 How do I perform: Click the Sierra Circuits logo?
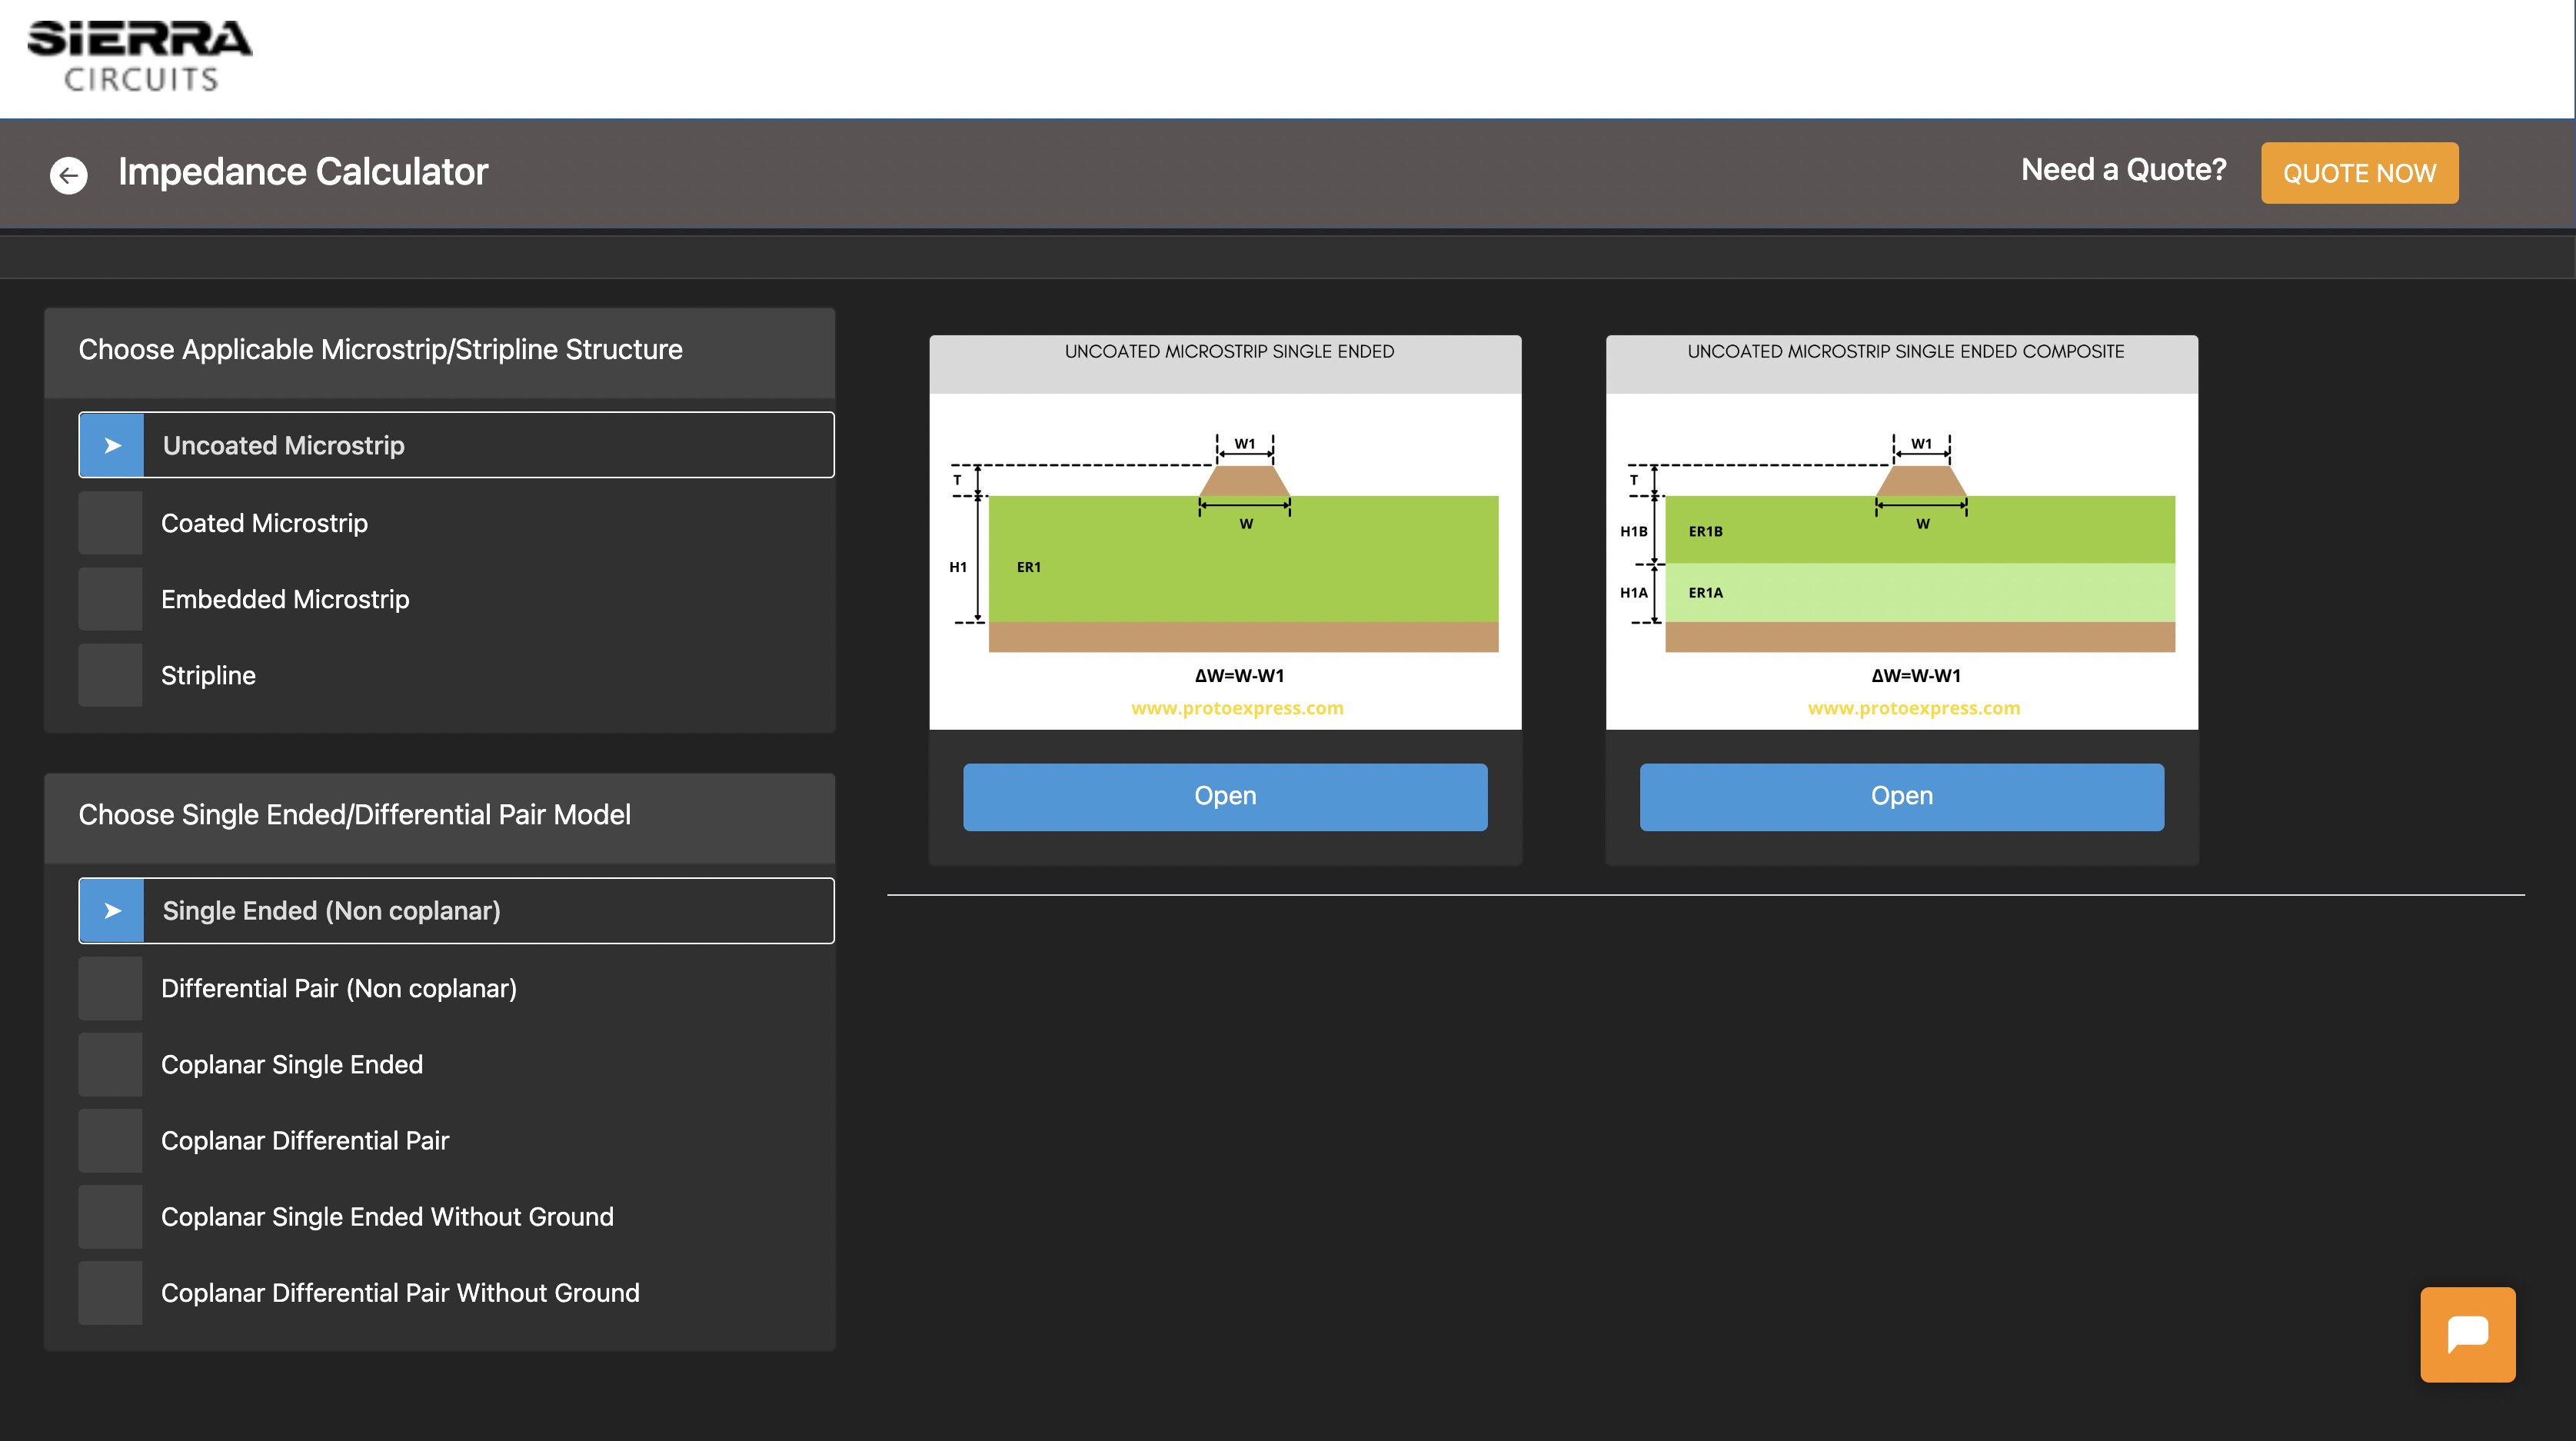(139, 56)
